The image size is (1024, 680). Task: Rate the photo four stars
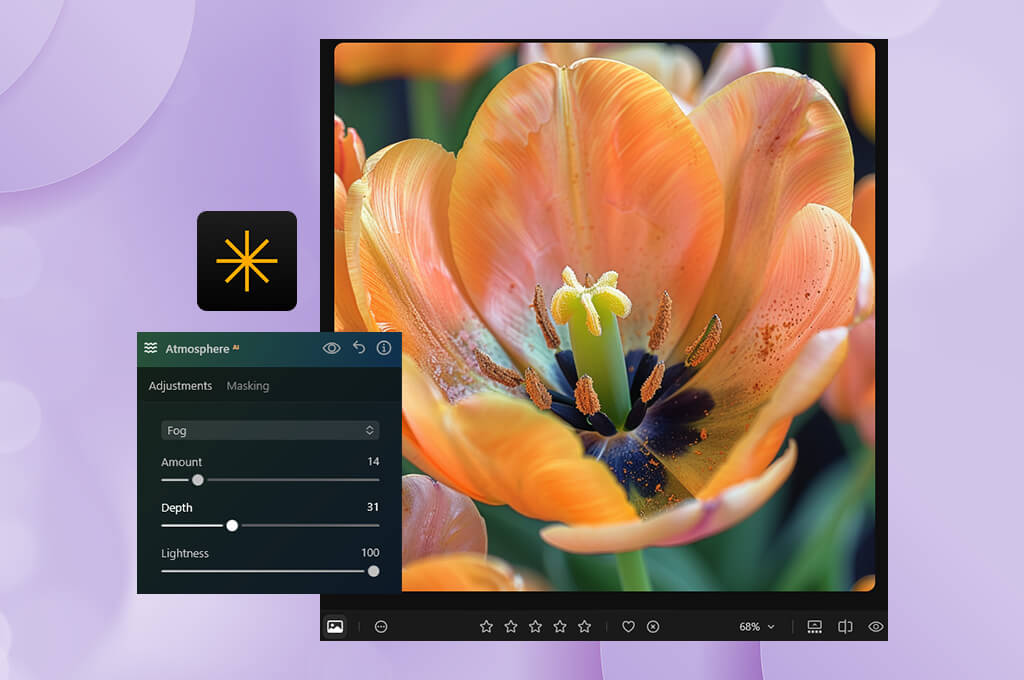(x=560, y=626)
